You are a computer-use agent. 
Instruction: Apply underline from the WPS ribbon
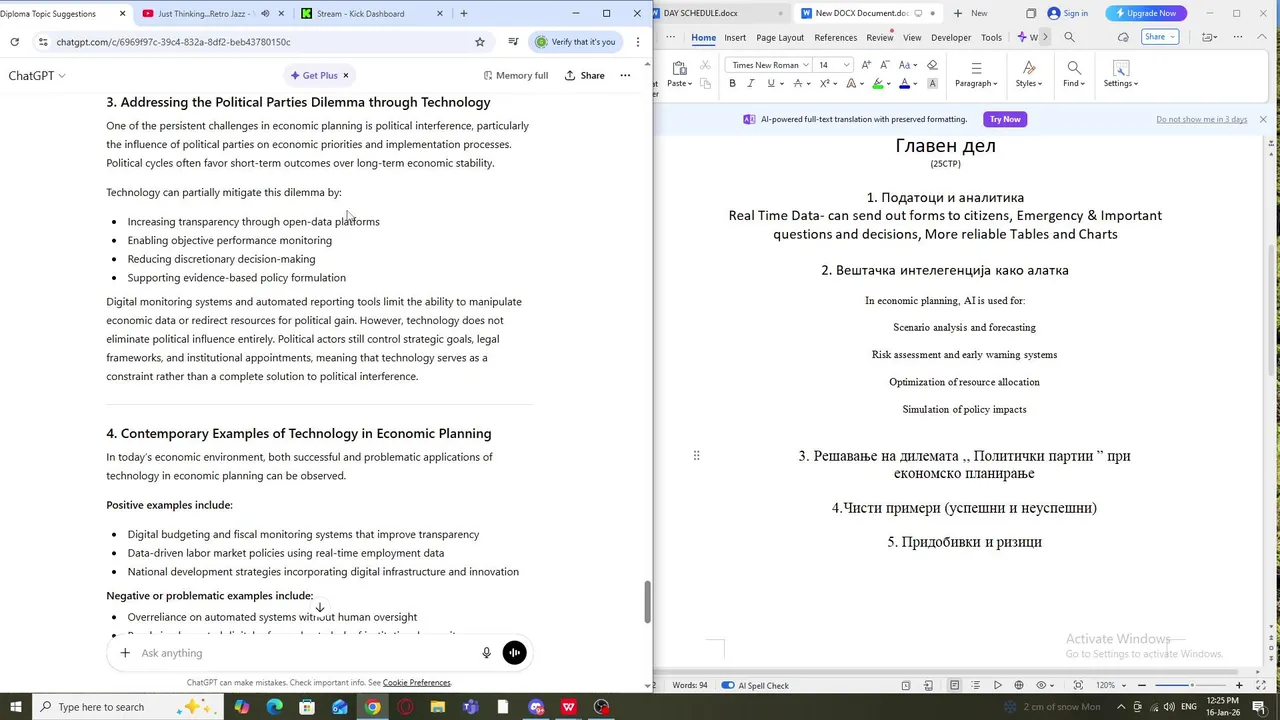[770, 84]
